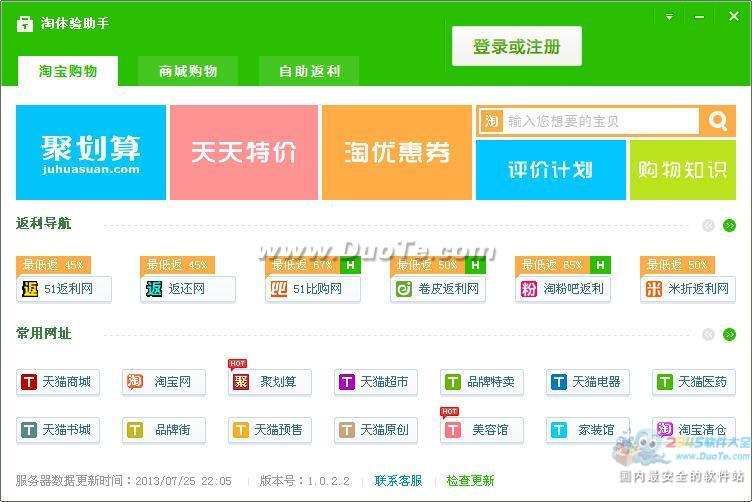The width and height of the screenshot is (752, 502).
Task: Click the 联系客服 link
Action: click(x=399, y=480)
